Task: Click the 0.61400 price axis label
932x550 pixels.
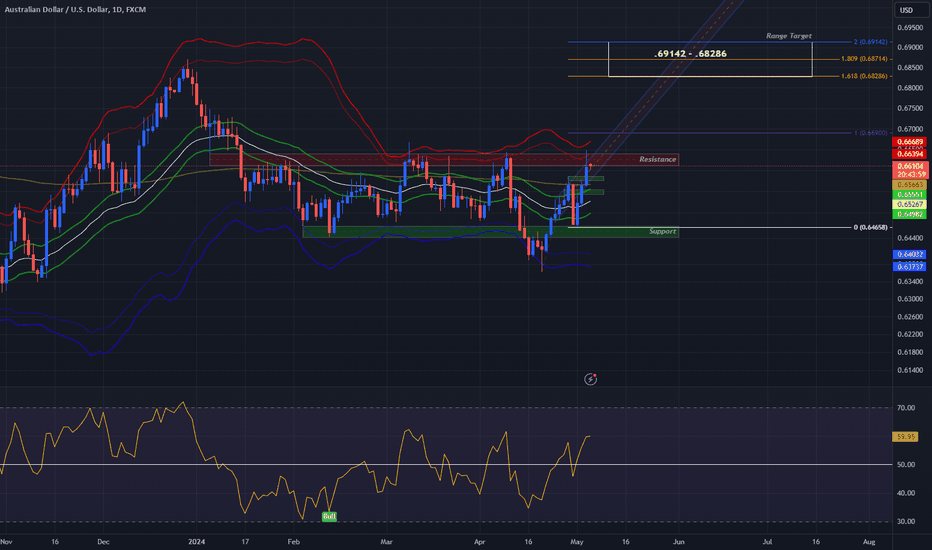Action: point(909,370)
